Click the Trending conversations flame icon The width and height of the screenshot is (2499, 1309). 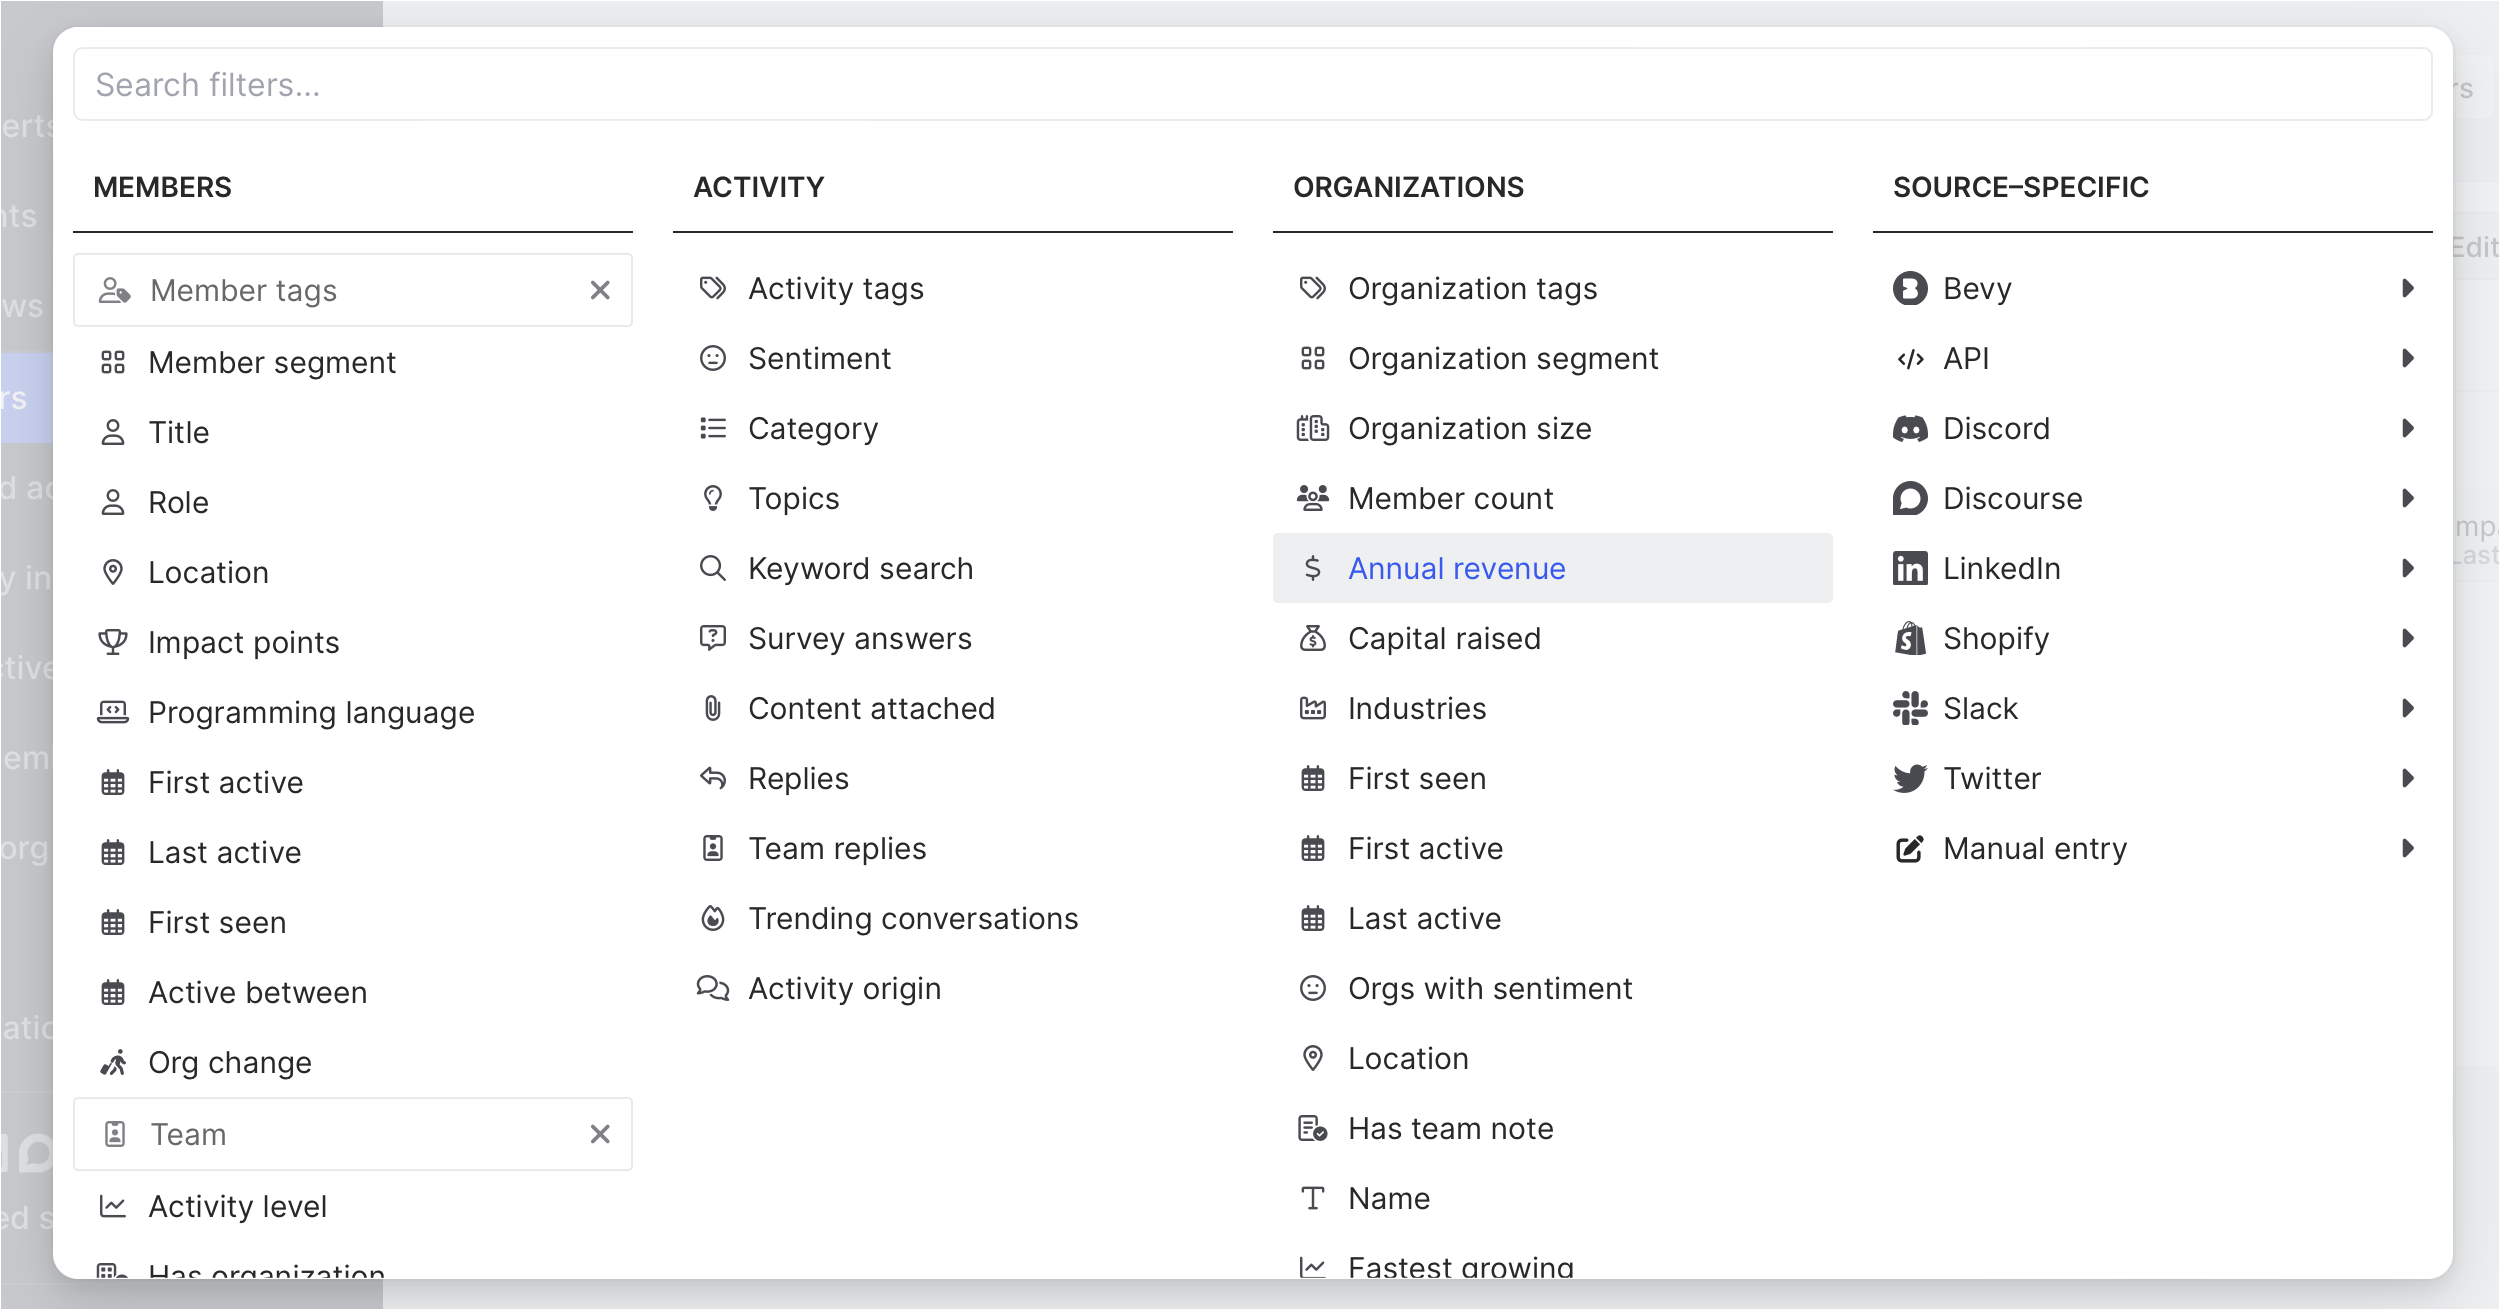tap(712, 919)
